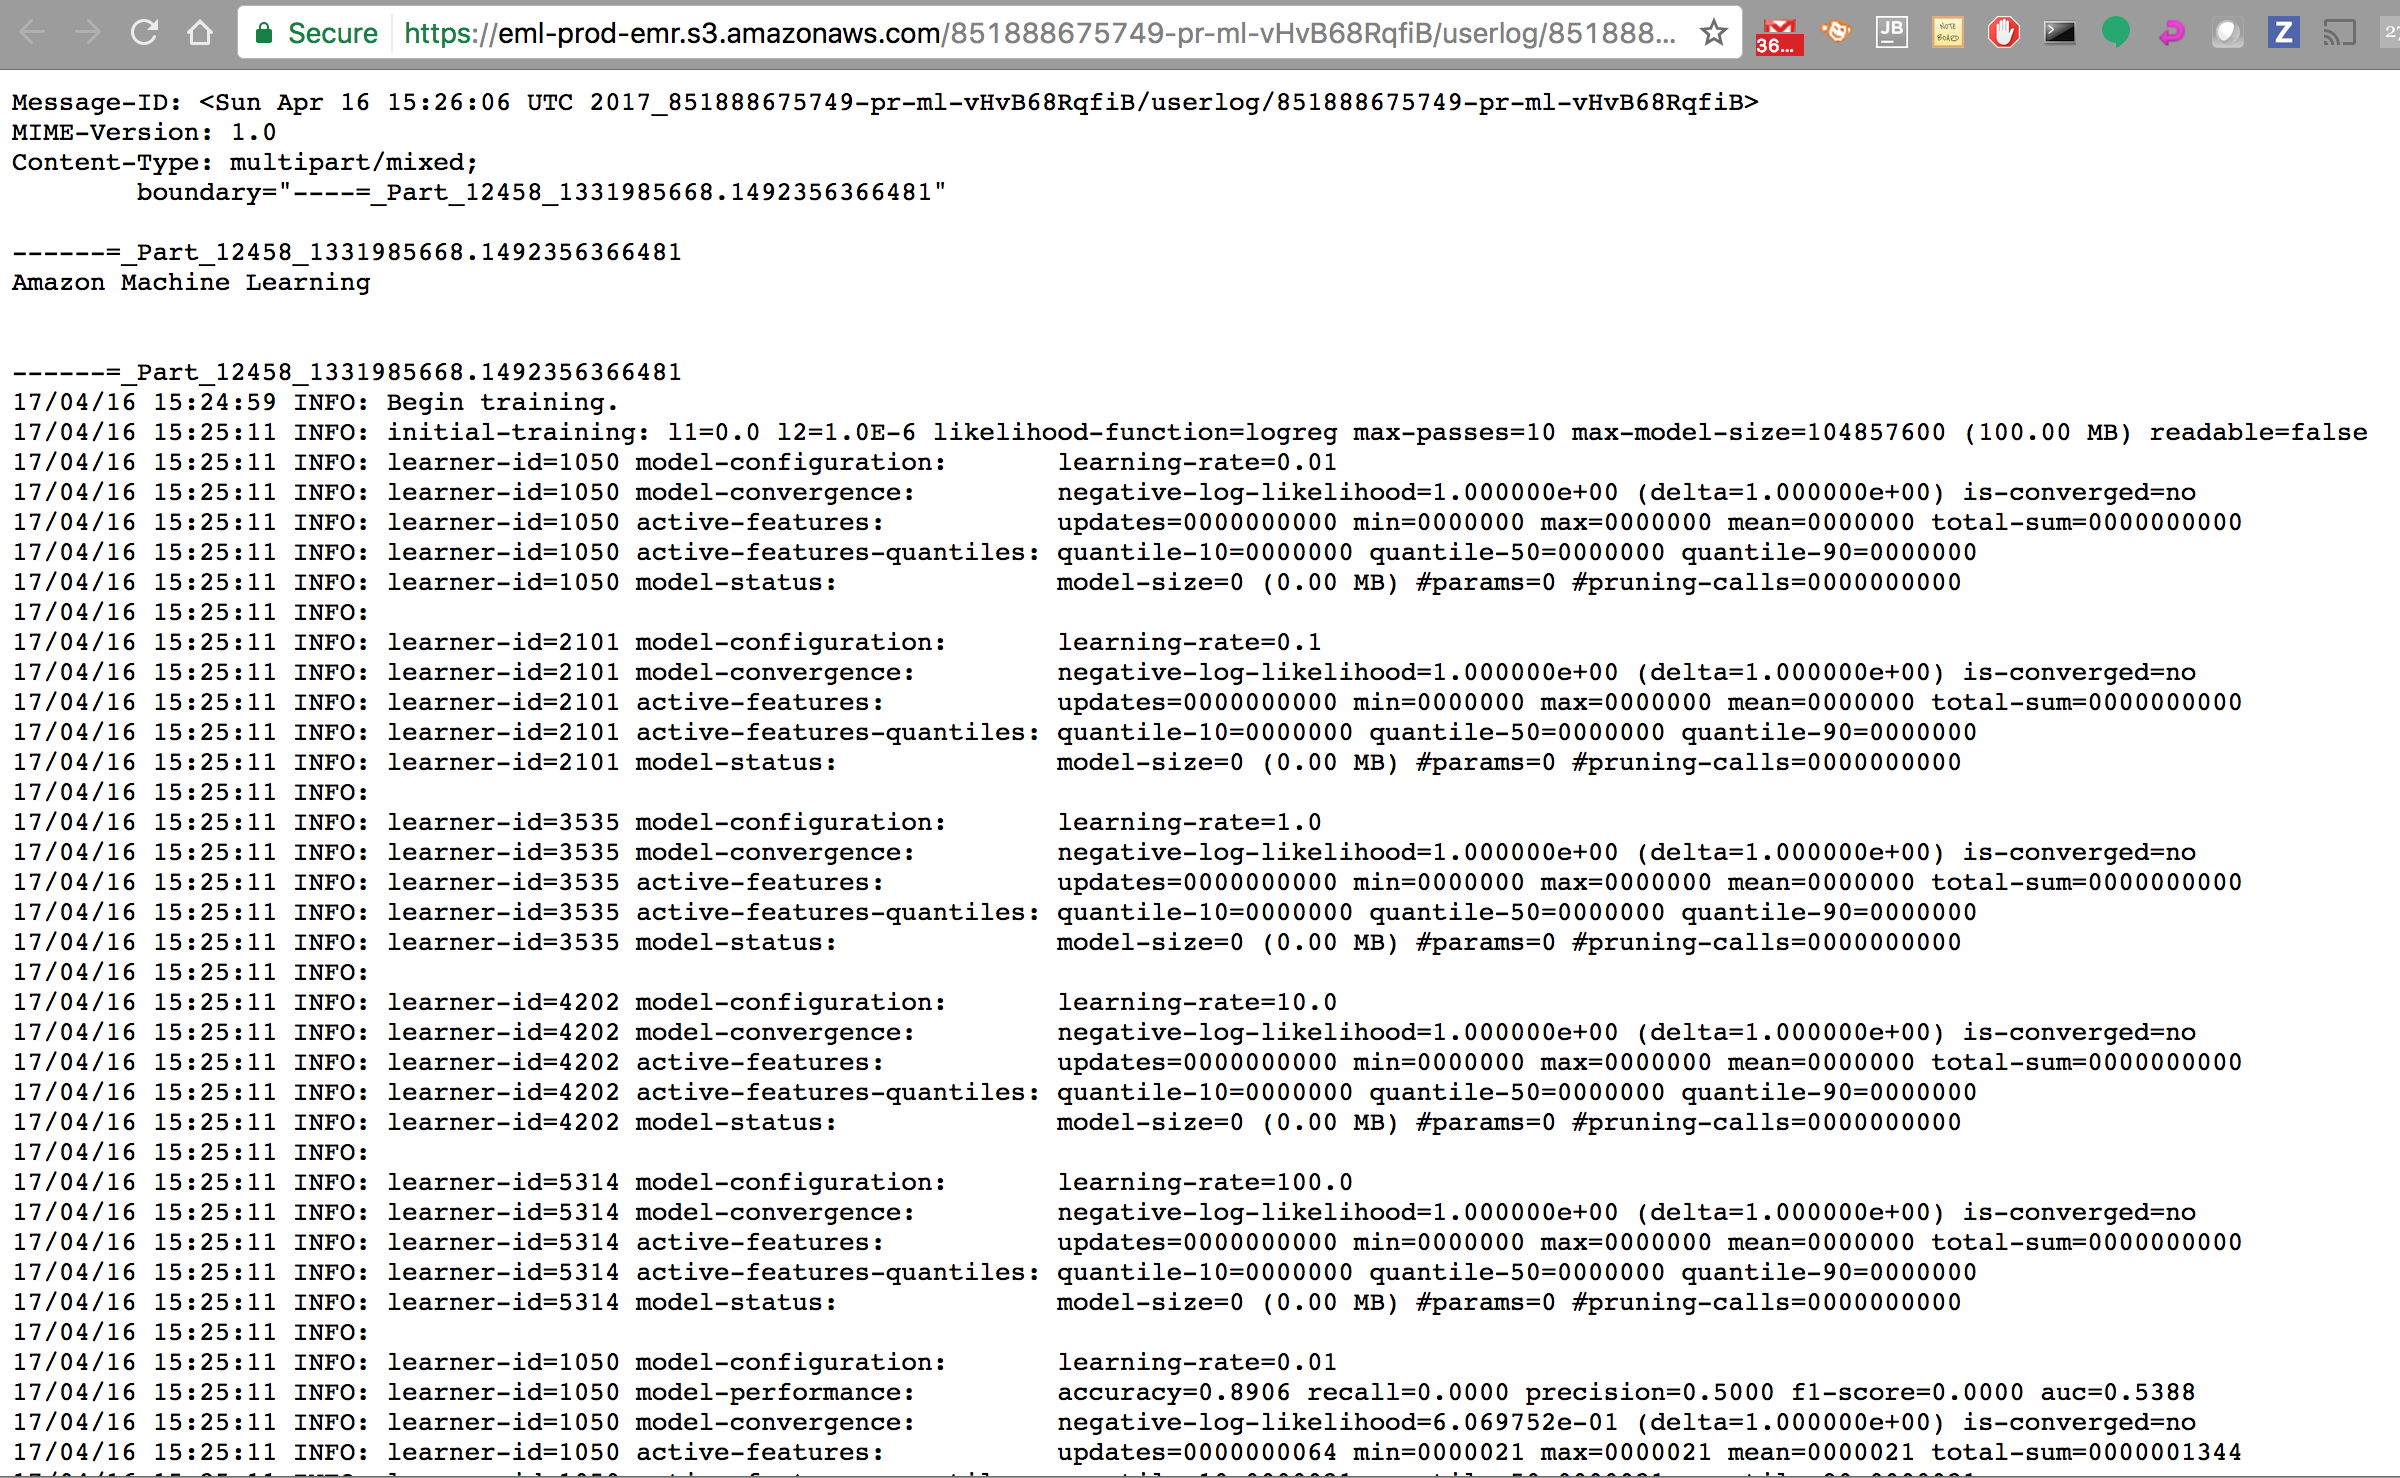Open the Note Board extension
2400x1478 pixels.
tap(1947, 33)
